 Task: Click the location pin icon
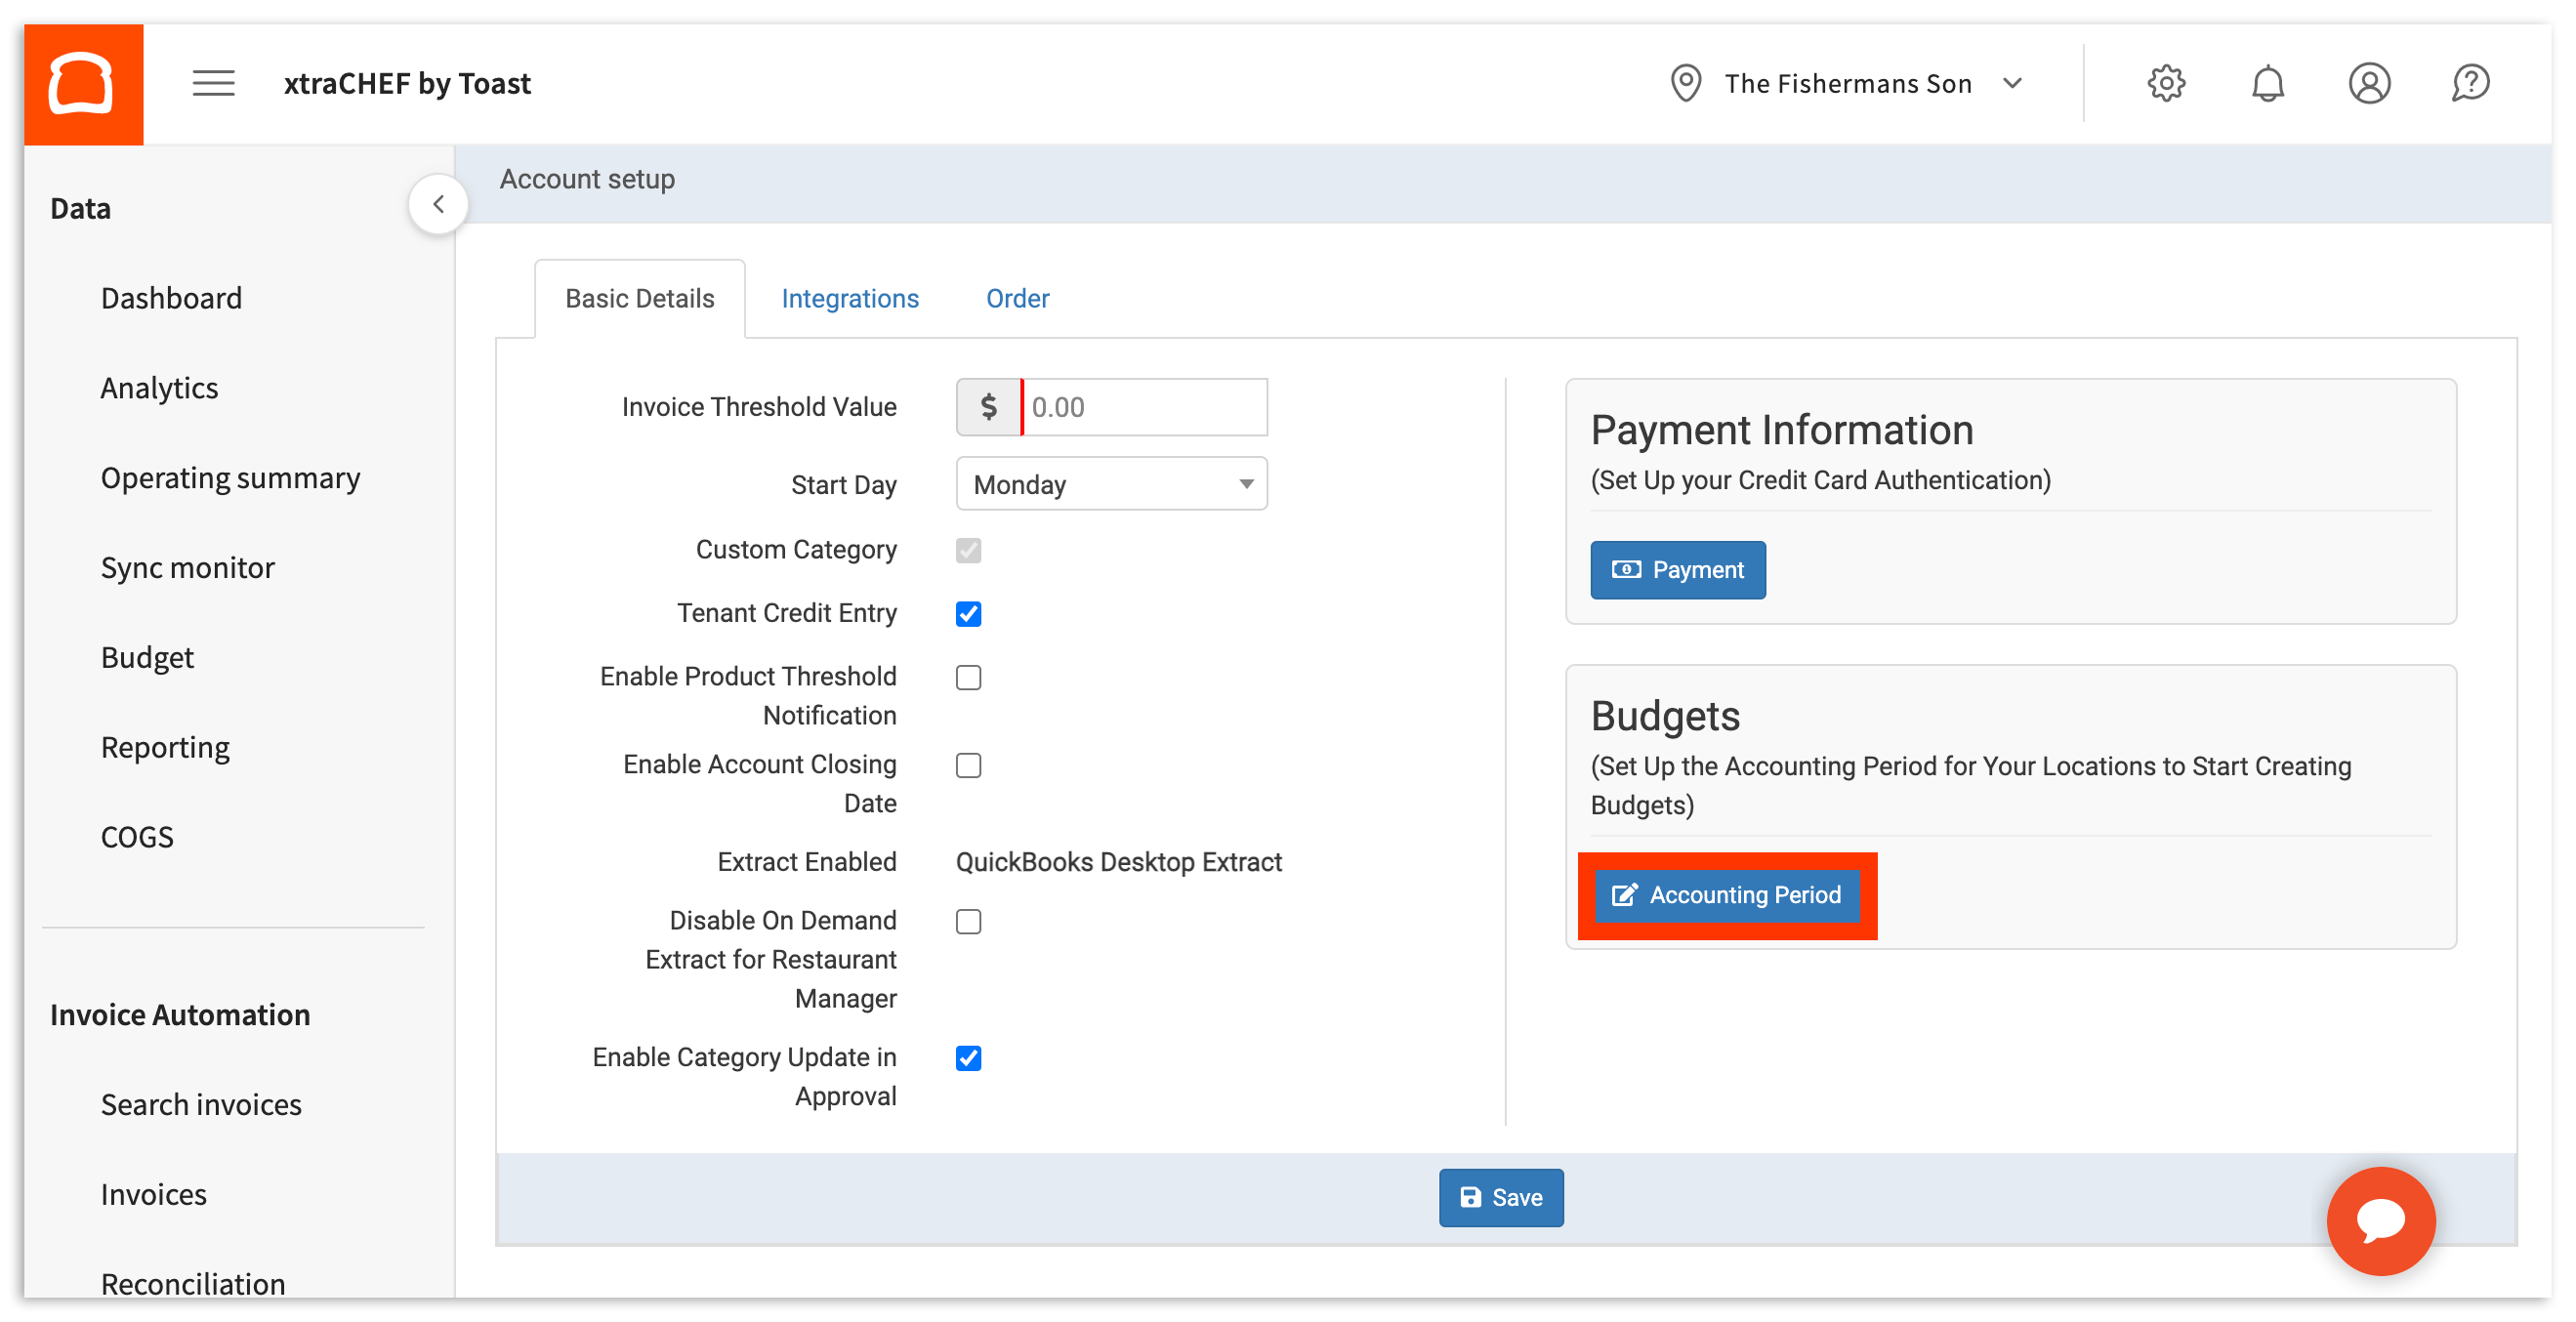click(x=1686, y=83)
